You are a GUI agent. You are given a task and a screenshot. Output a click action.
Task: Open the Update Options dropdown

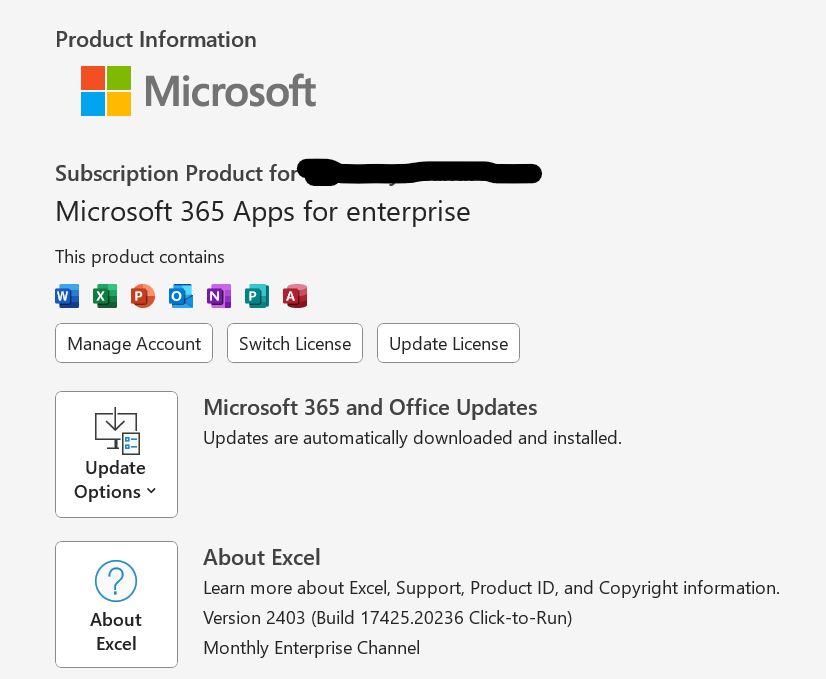coord(116,455)
